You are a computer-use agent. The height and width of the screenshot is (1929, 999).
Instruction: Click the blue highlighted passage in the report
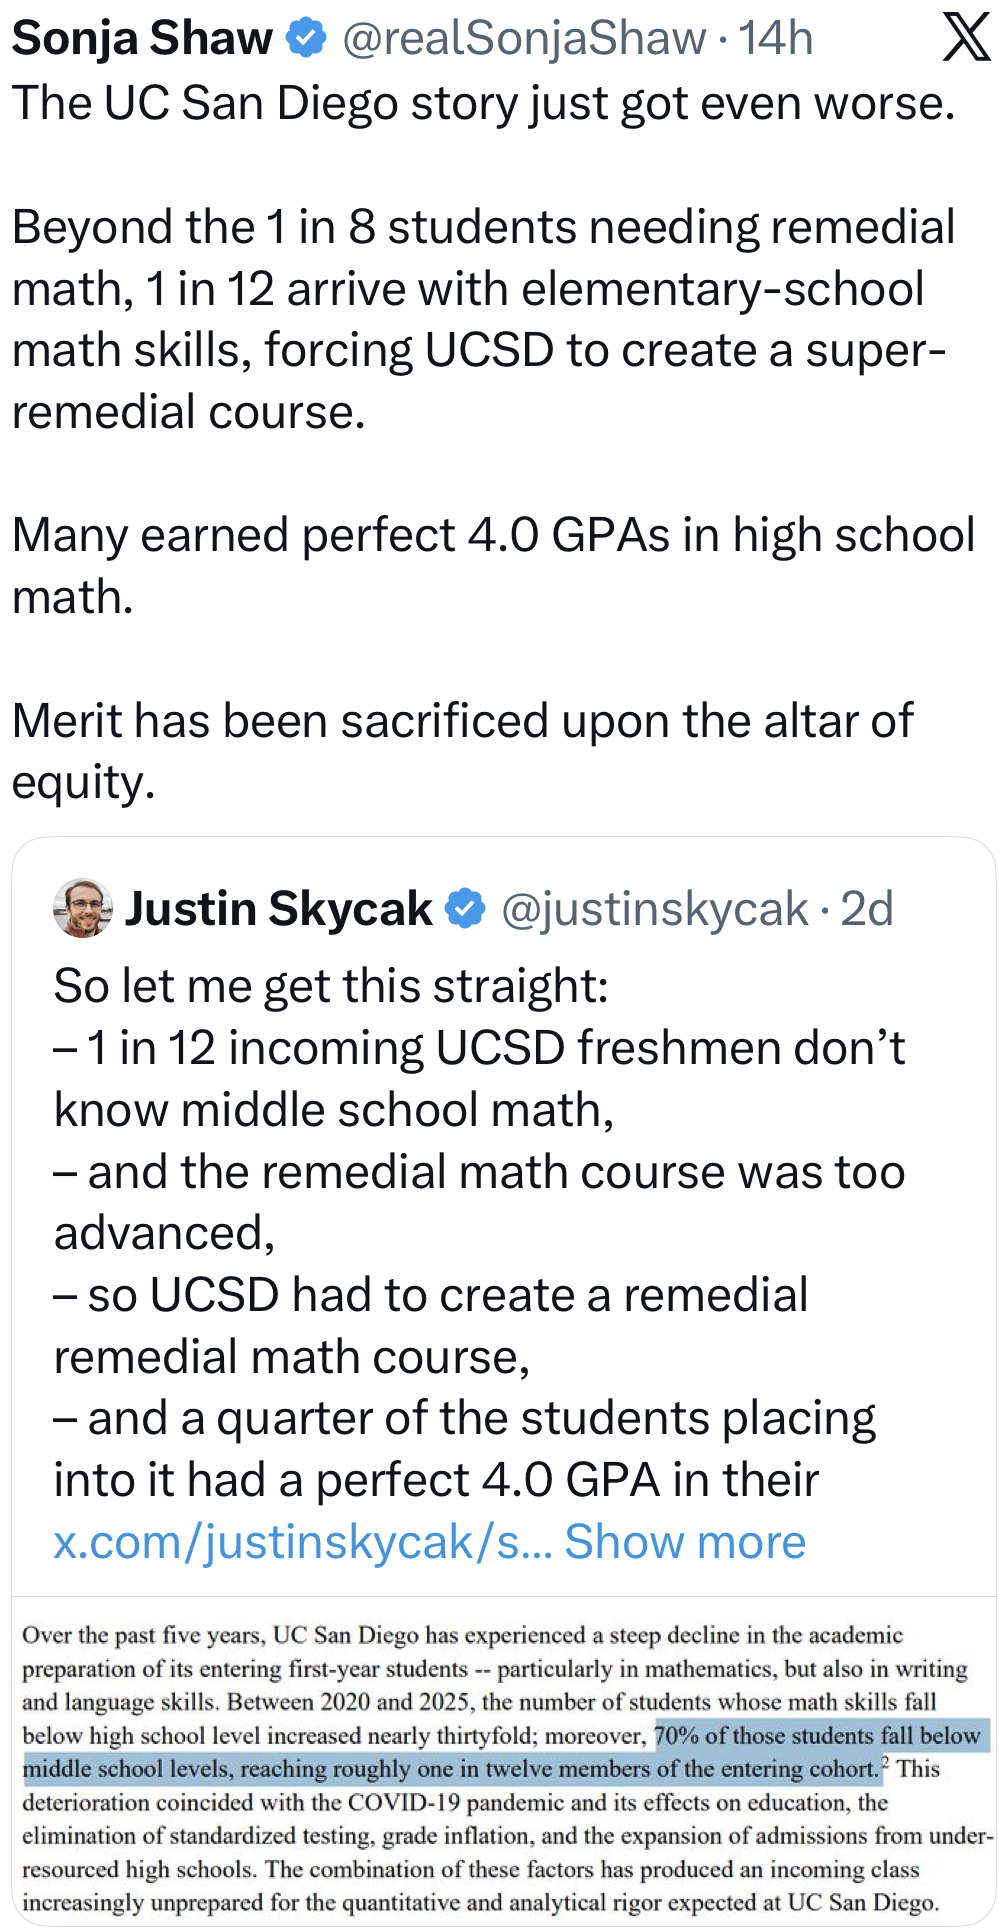click(450, 1768)
